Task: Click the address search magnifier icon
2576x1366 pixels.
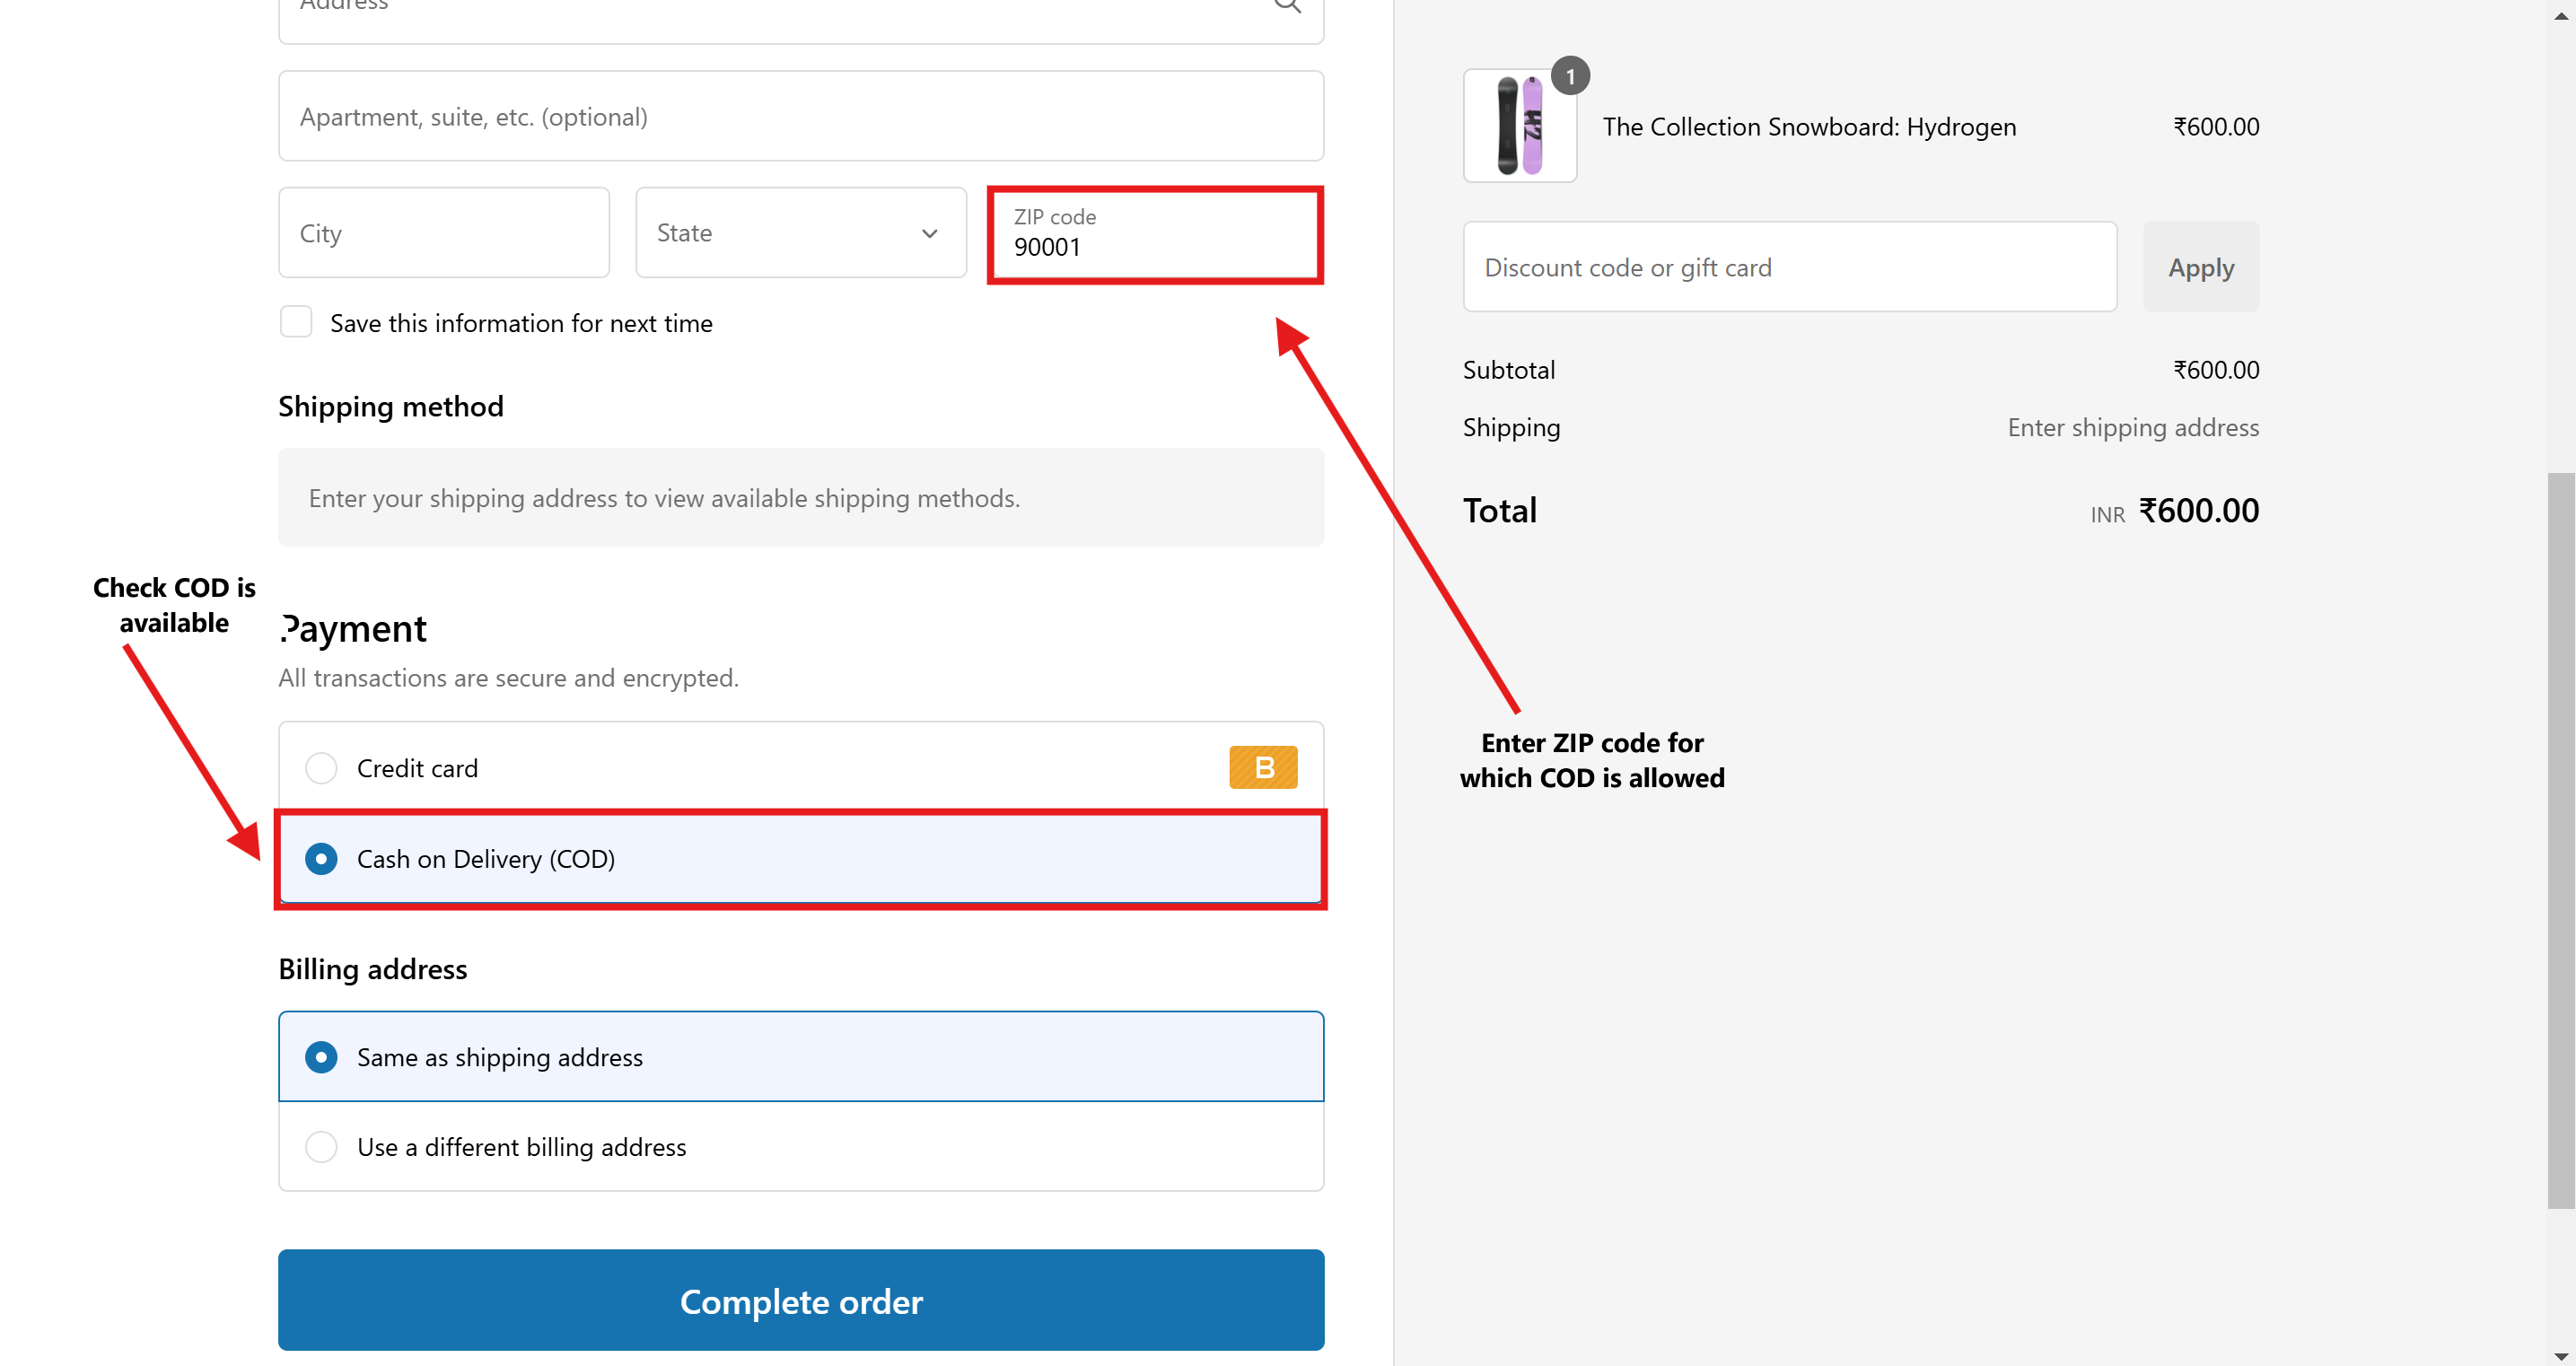Action: pos(1287,6)
